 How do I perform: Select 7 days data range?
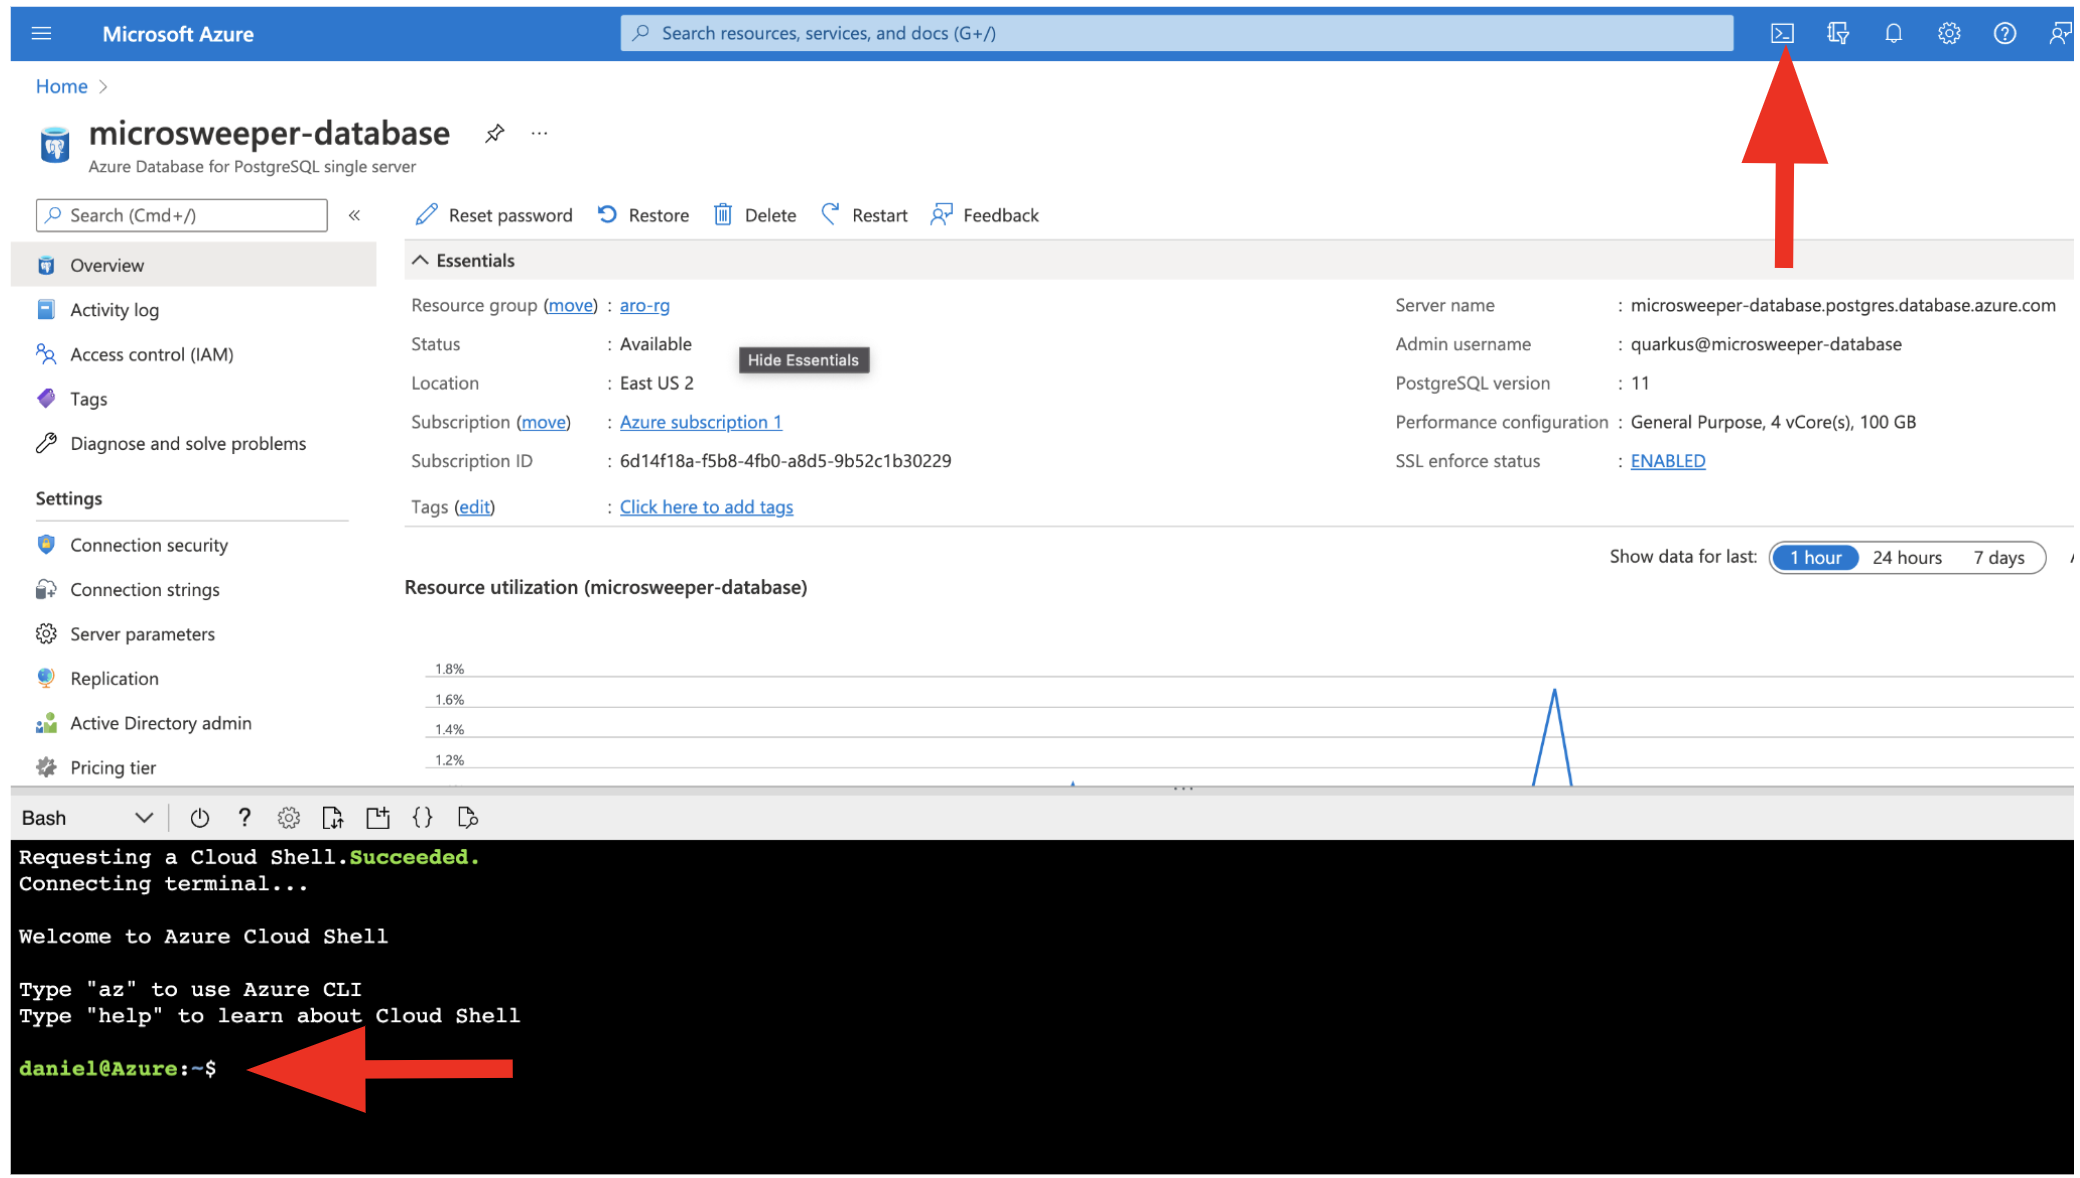(1998, 557)
